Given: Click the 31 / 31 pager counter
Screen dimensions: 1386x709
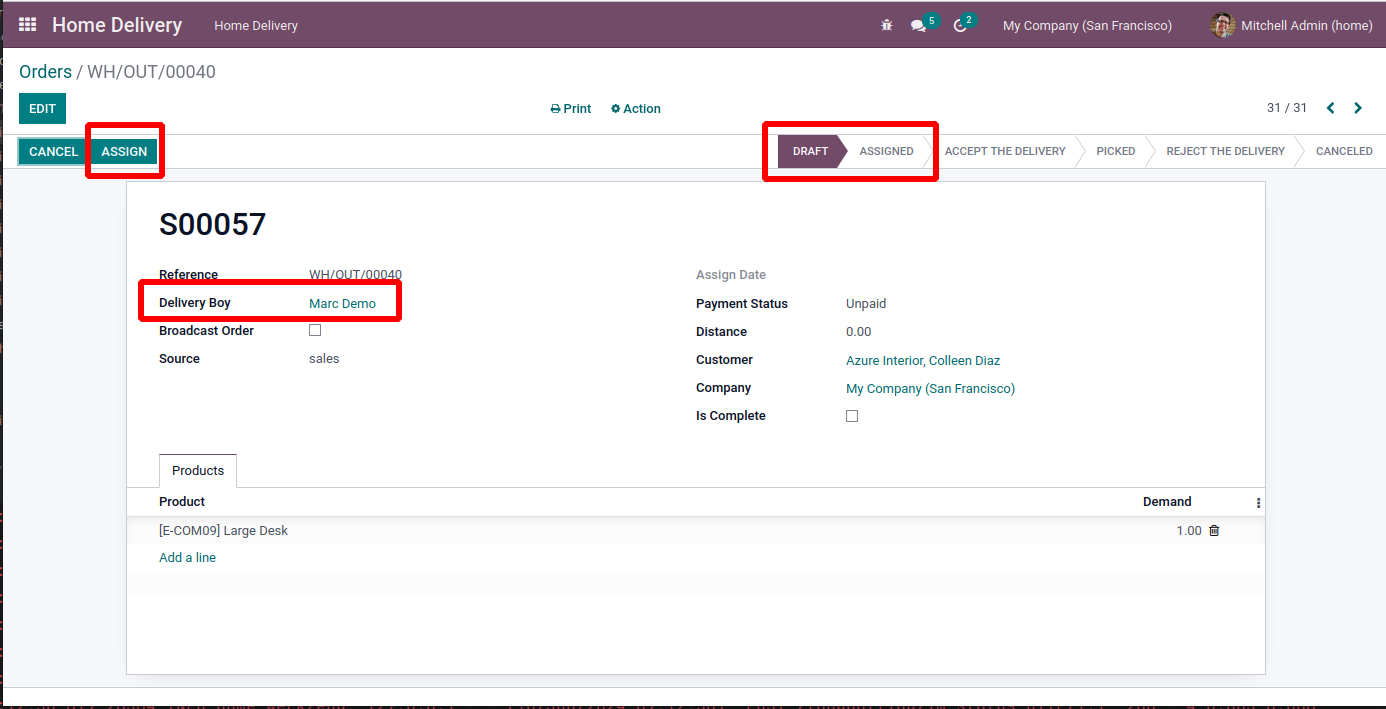Looking at the screenshot, I should click(x=1287, y=108).
